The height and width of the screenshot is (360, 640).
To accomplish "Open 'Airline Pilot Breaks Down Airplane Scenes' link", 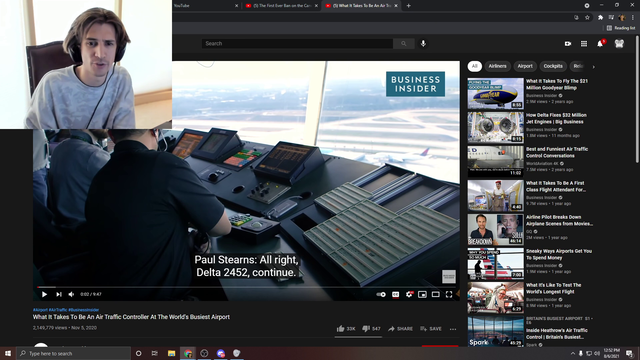I will click(559, 220).
